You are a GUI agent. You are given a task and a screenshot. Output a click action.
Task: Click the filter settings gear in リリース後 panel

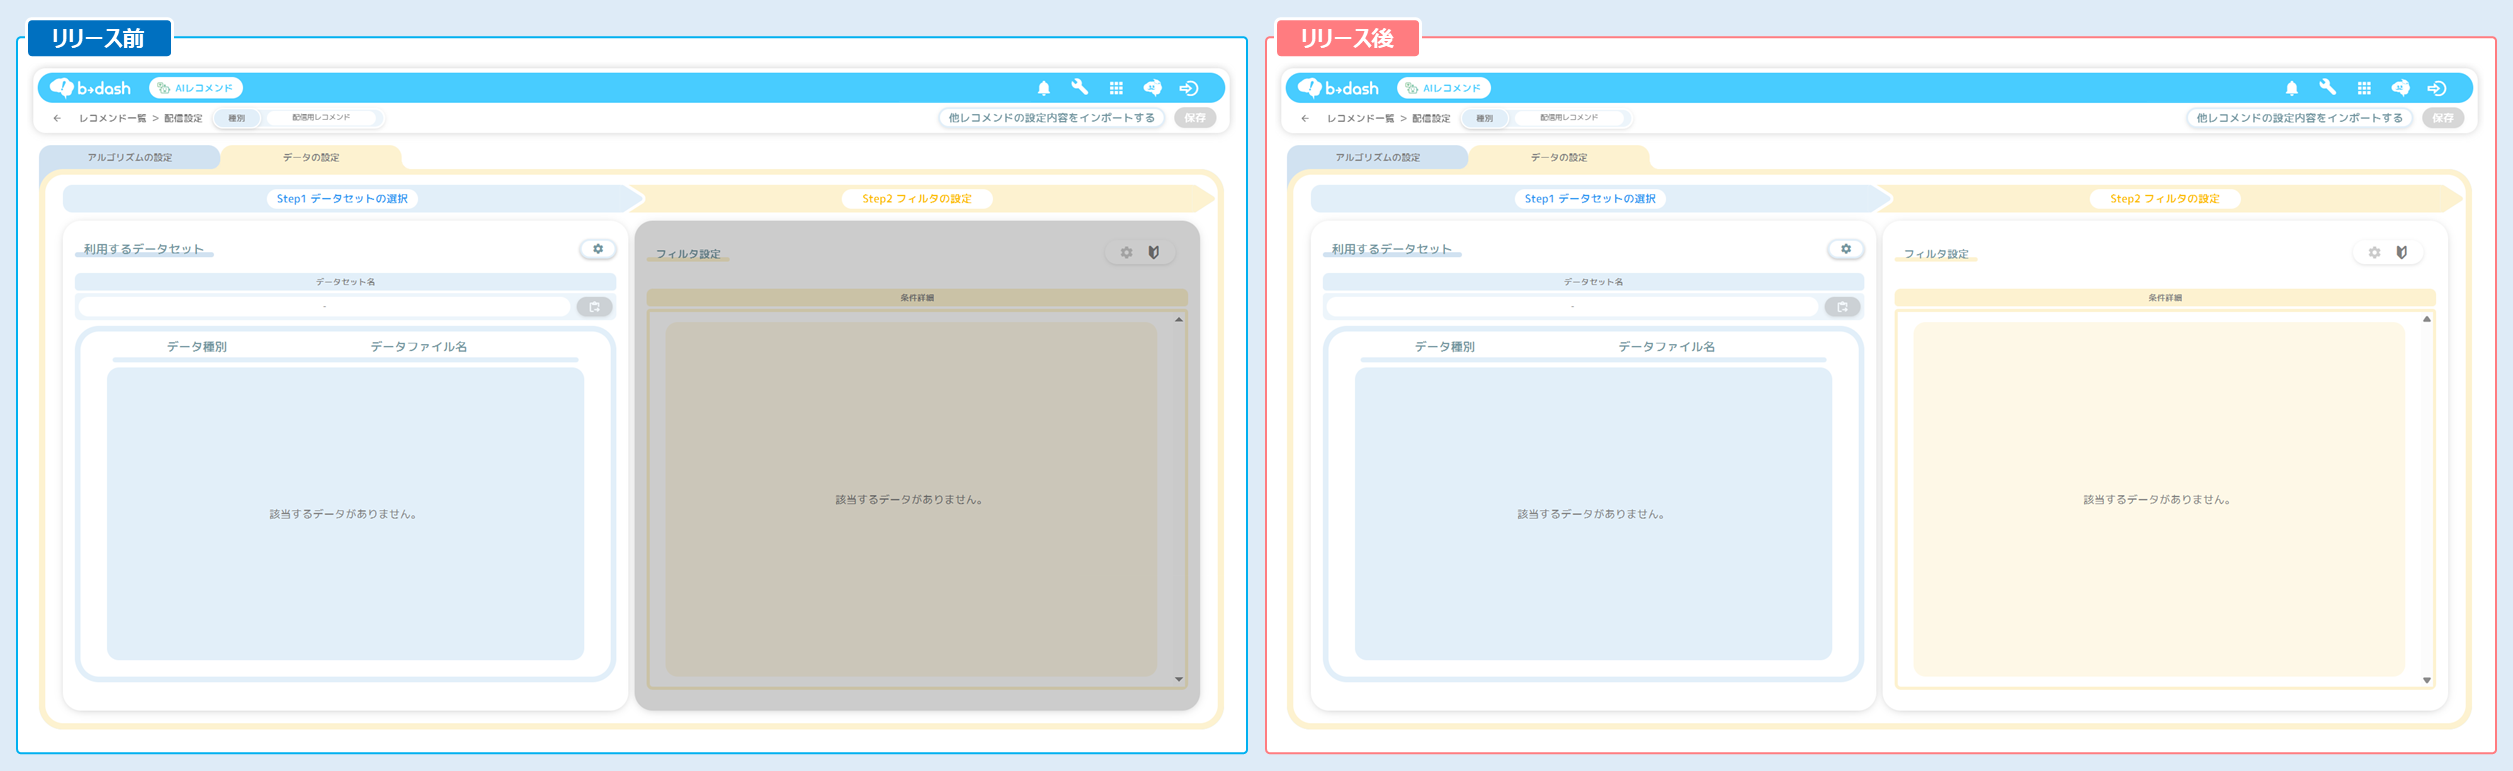coord(2374,253)
